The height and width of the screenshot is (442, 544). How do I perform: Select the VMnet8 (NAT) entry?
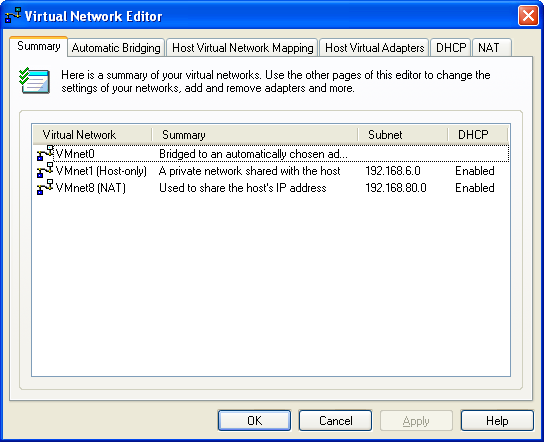point(91,188)
